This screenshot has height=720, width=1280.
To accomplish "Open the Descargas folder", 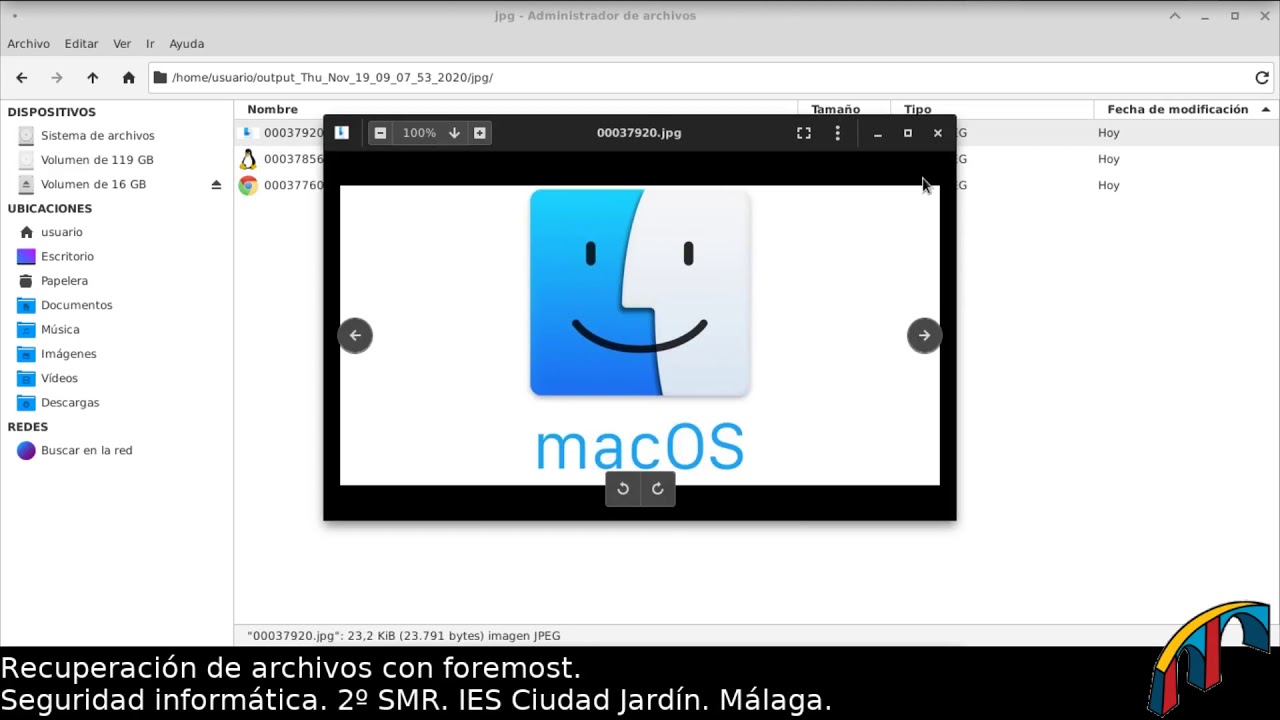I will (70, 402).
